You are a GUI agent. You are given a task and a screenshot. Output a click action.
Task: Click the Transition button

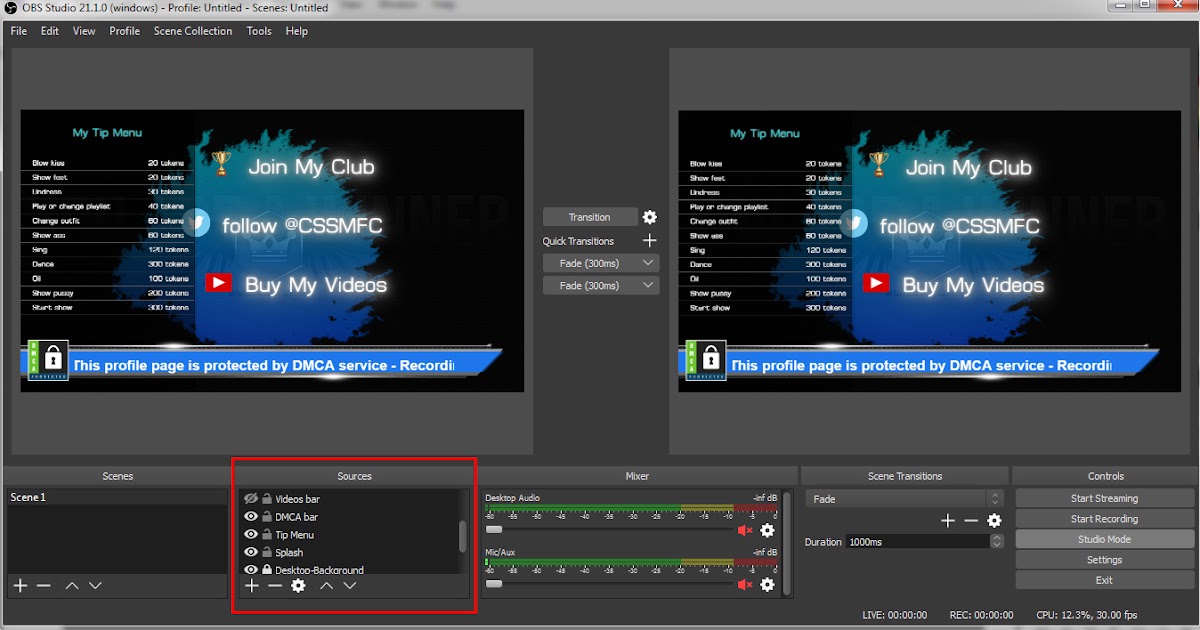coord(590,217)
